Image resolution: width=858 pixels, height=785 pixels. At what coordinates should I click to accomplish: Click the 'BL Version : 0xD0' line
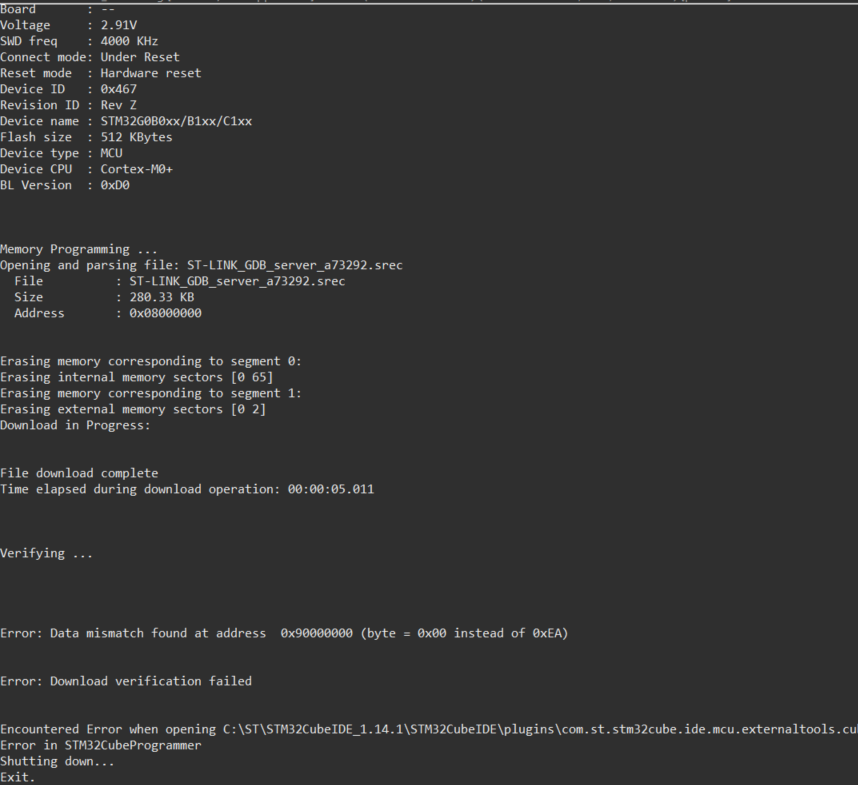click(65, 185)
